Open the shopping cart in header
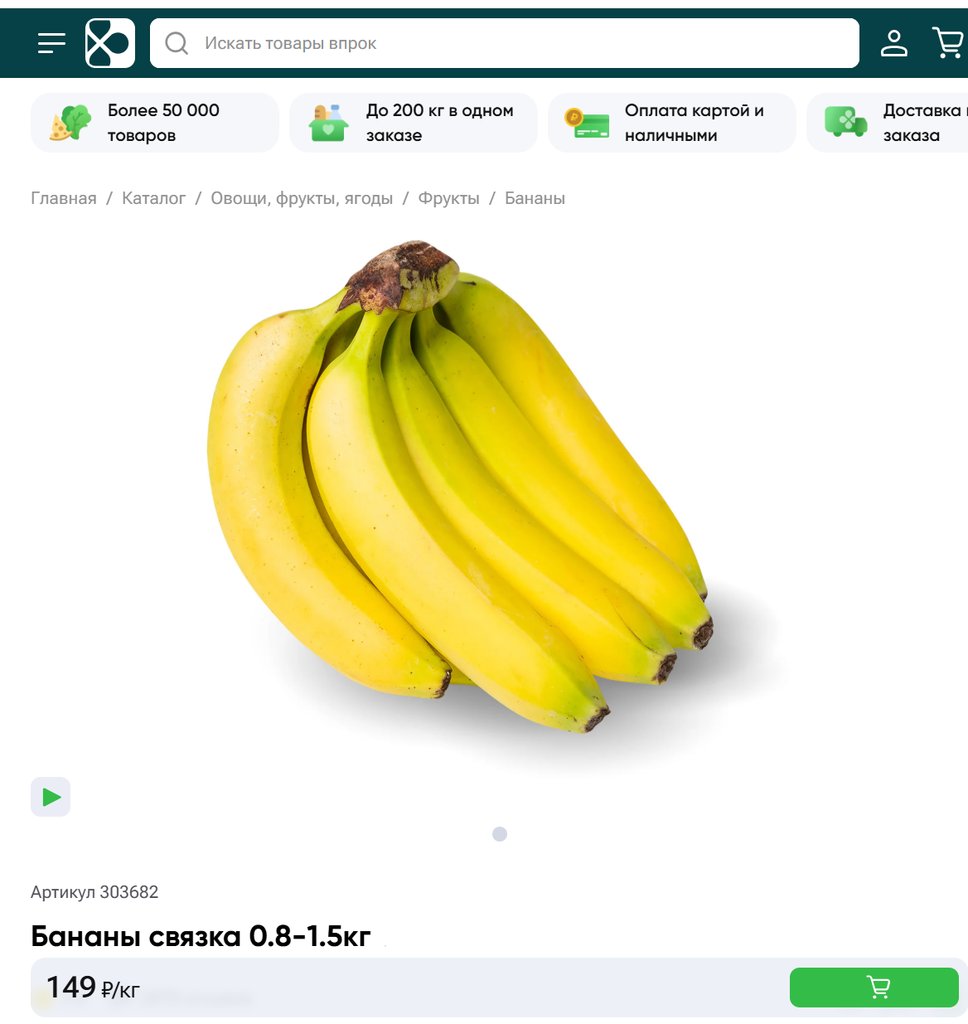This screenshot has width=968, height=1024. 948,43
